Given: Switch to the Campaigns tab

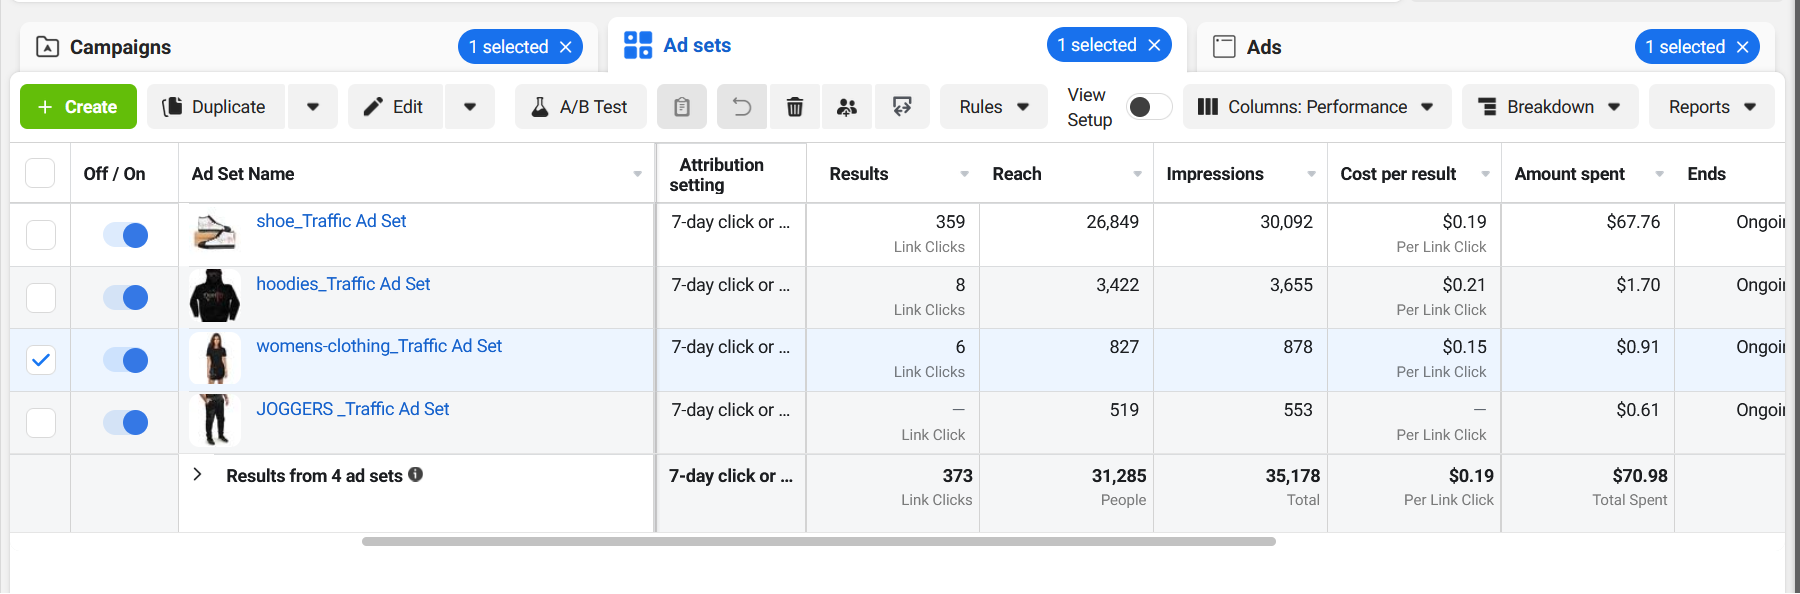Looking at the screenshot, I should pyautogui.click(x=120, y=47).
